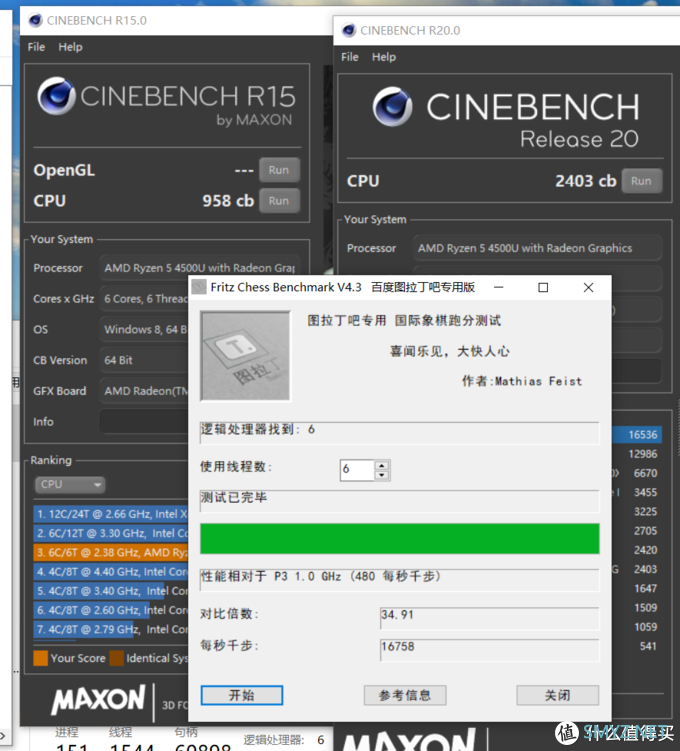This screenshot has height=751, width=680.
Task: Select ranking row 2. 6C/12T @ 3.30 GHz
Action: click(111, 533)
